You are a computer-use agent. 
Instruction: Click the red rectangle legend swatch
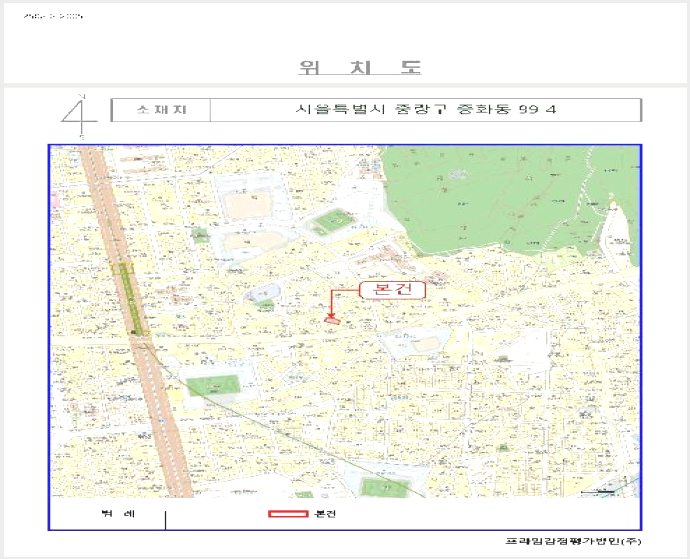point(288,514)
